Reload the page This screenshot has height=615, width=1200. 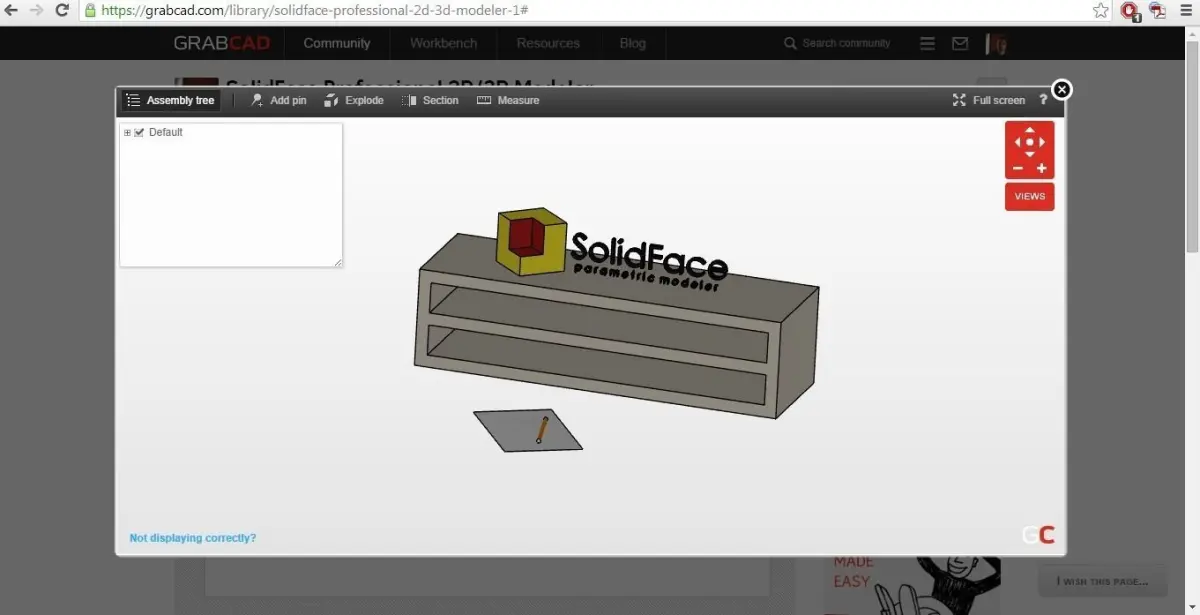[62, 10]
